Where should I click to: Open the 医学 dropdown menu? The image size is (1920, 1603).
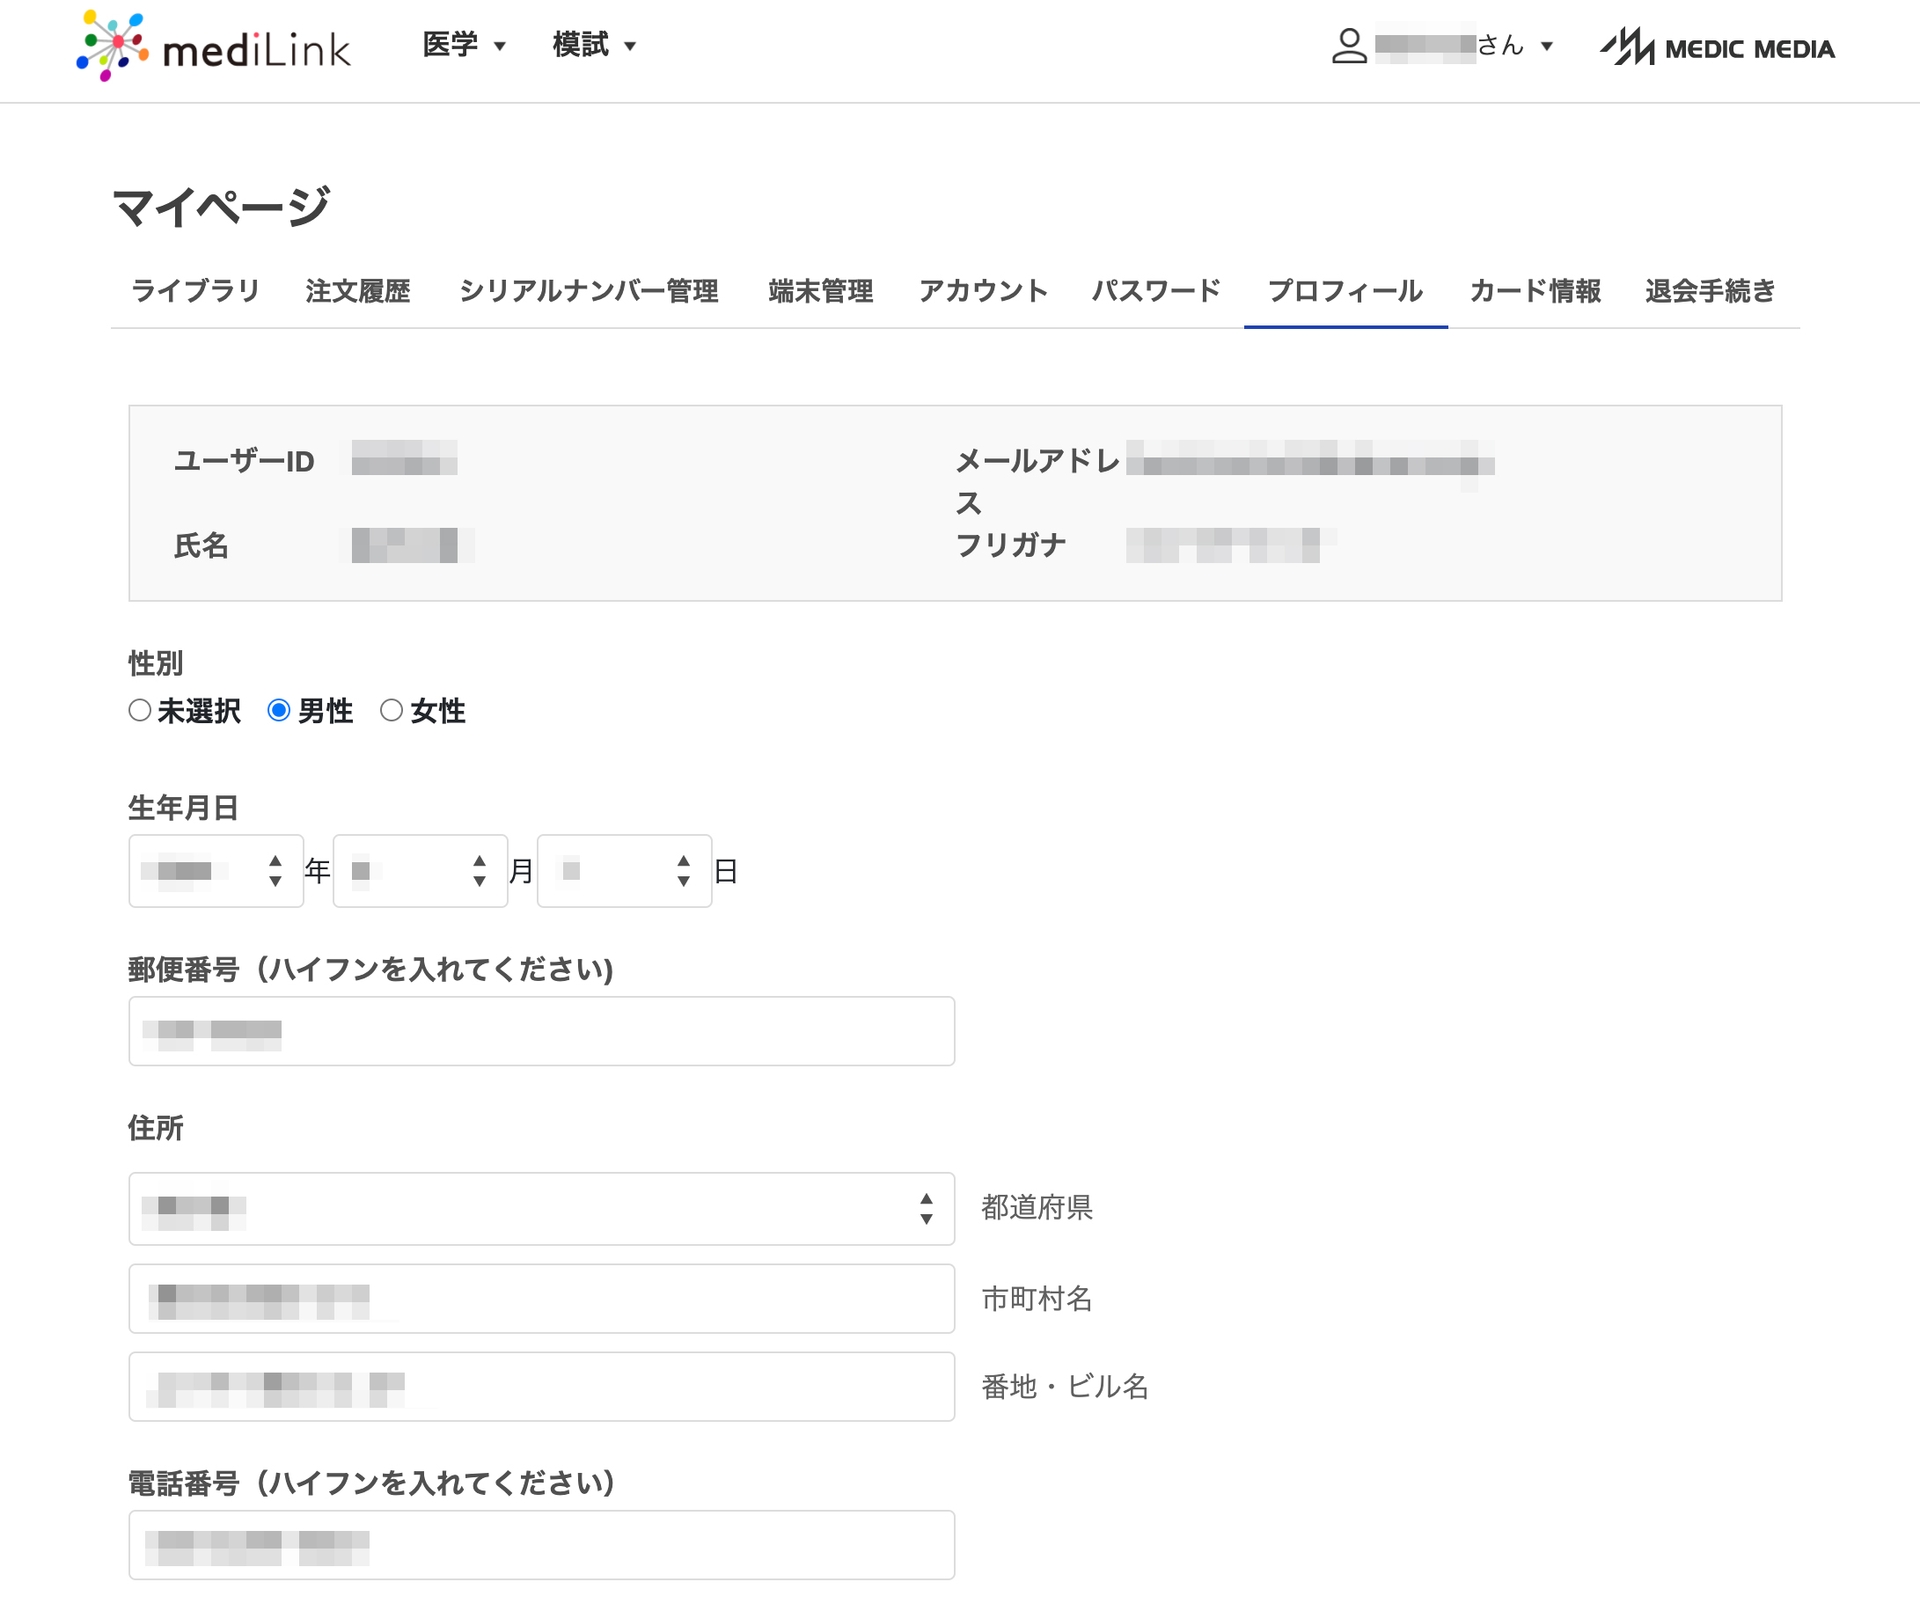pyautogui.click(x=464, y=45)
